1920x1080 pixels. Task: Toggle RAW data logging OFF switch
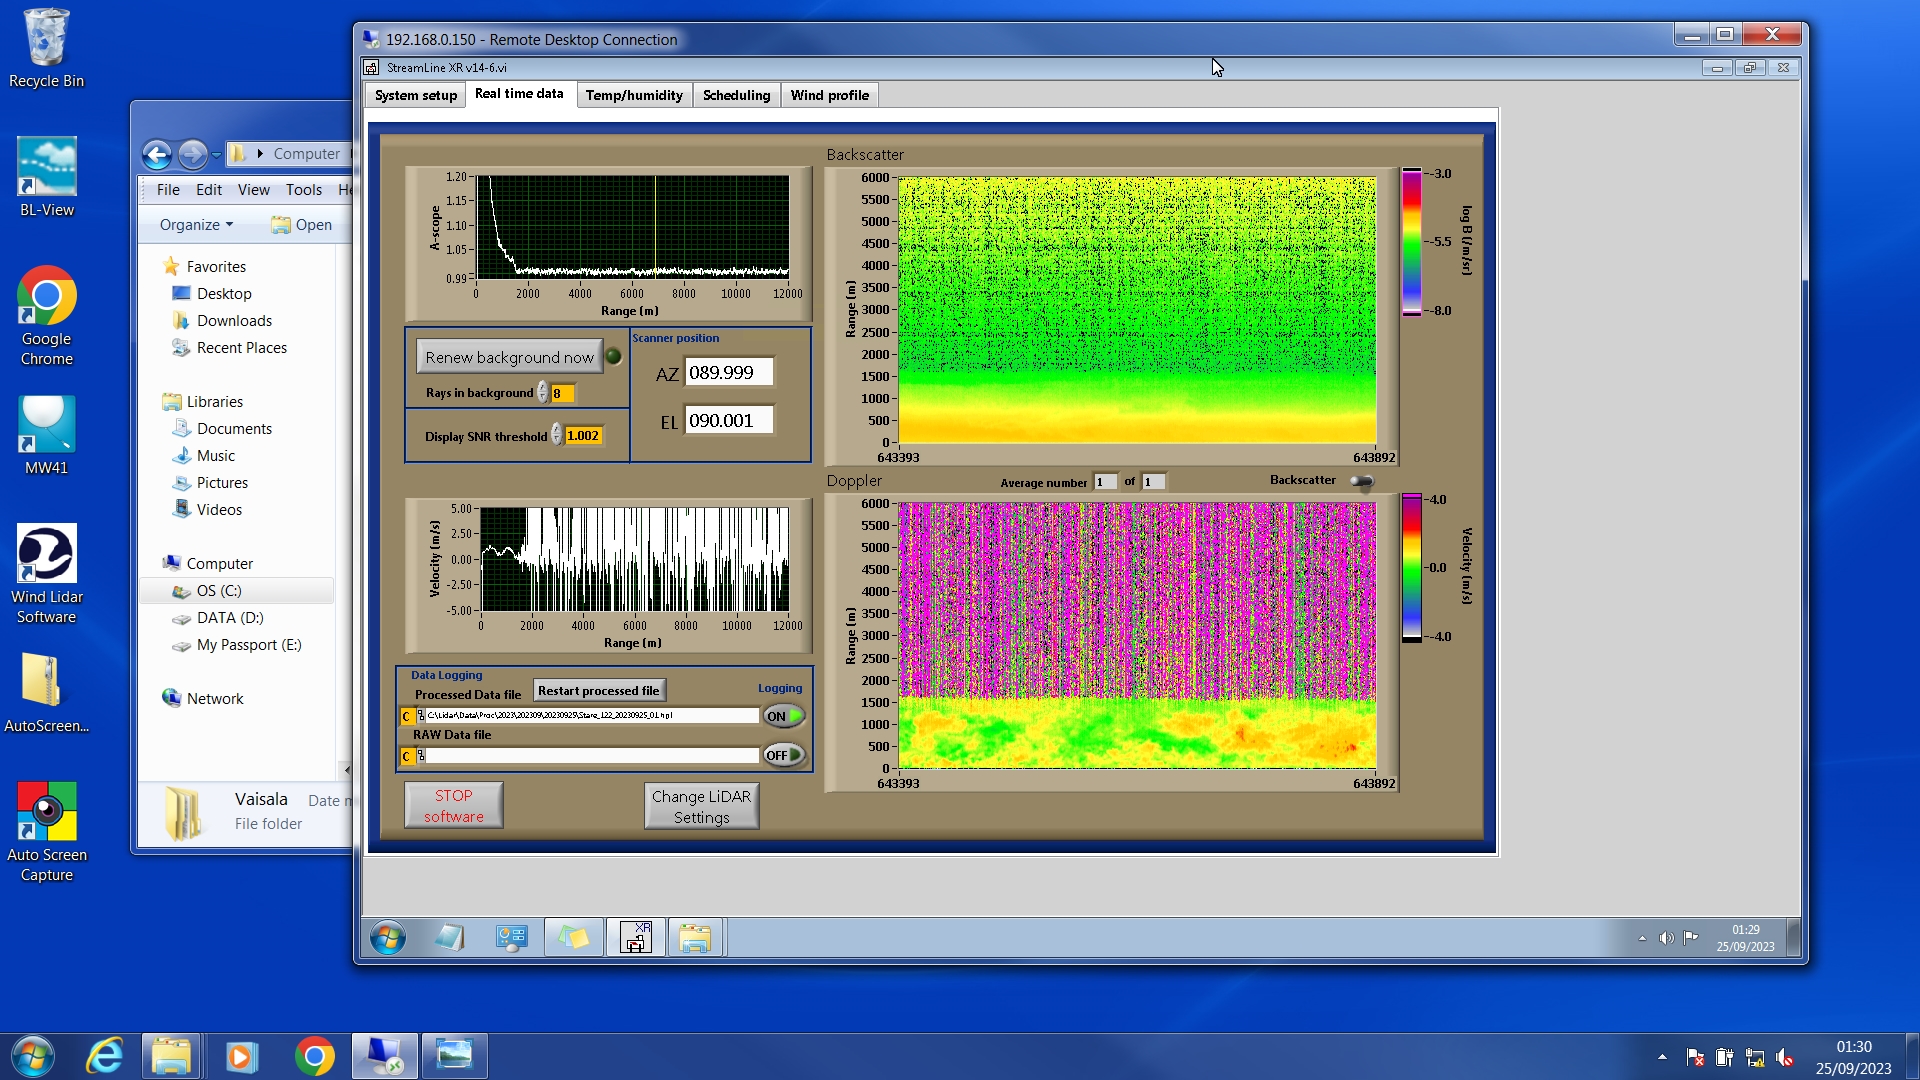point(783,755)
